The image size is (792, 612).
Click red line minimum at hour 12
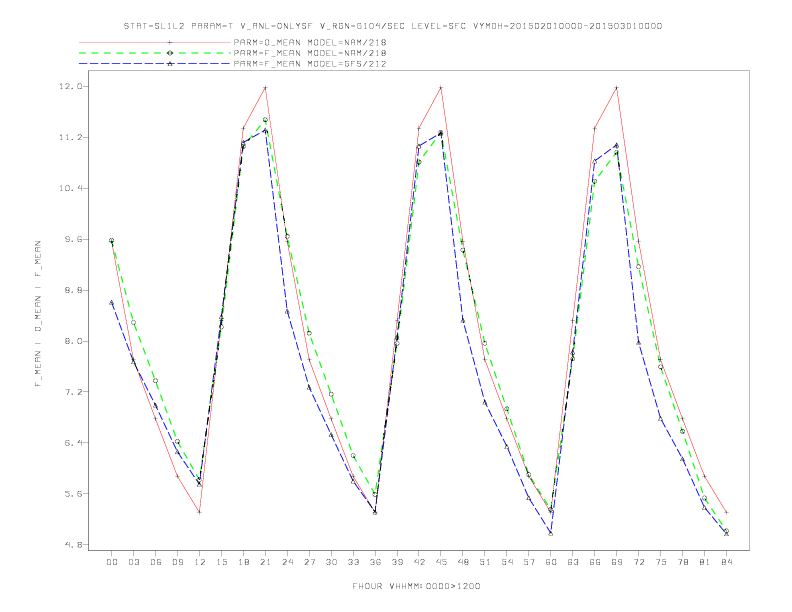200,512
